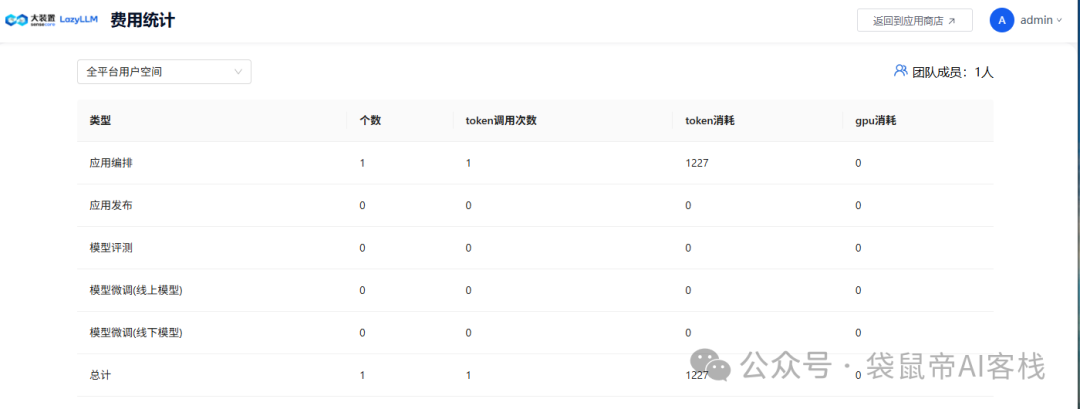This screenshot has width=1080, height=409.
Task: Click token调用次数 value in 总计 row
Action: tap(469, 375)
